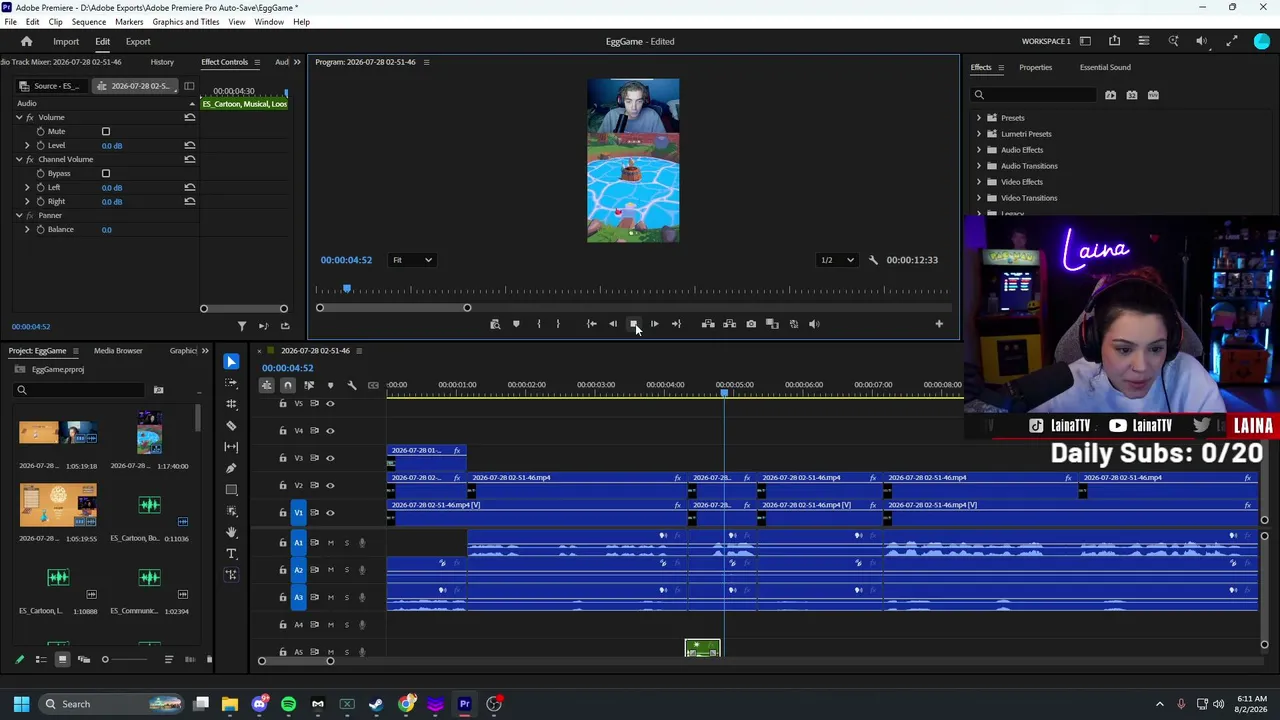The width and height of the screenshot is (1280, 720).
Task: Collapse the Volume effect group
Action: pos(18,117)
